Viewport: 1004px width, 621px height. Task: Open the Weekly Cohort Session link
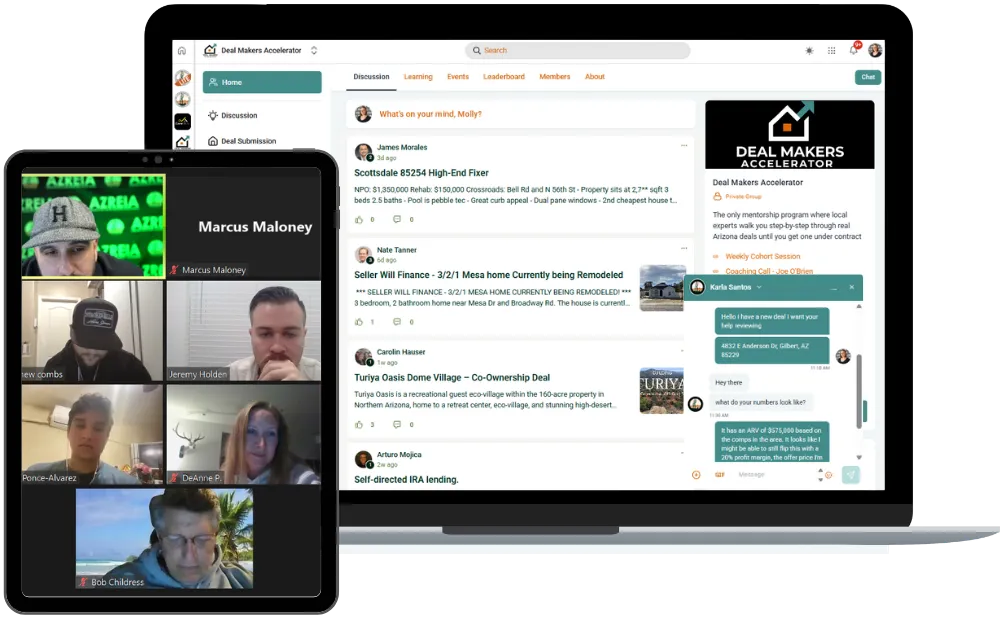763,257
